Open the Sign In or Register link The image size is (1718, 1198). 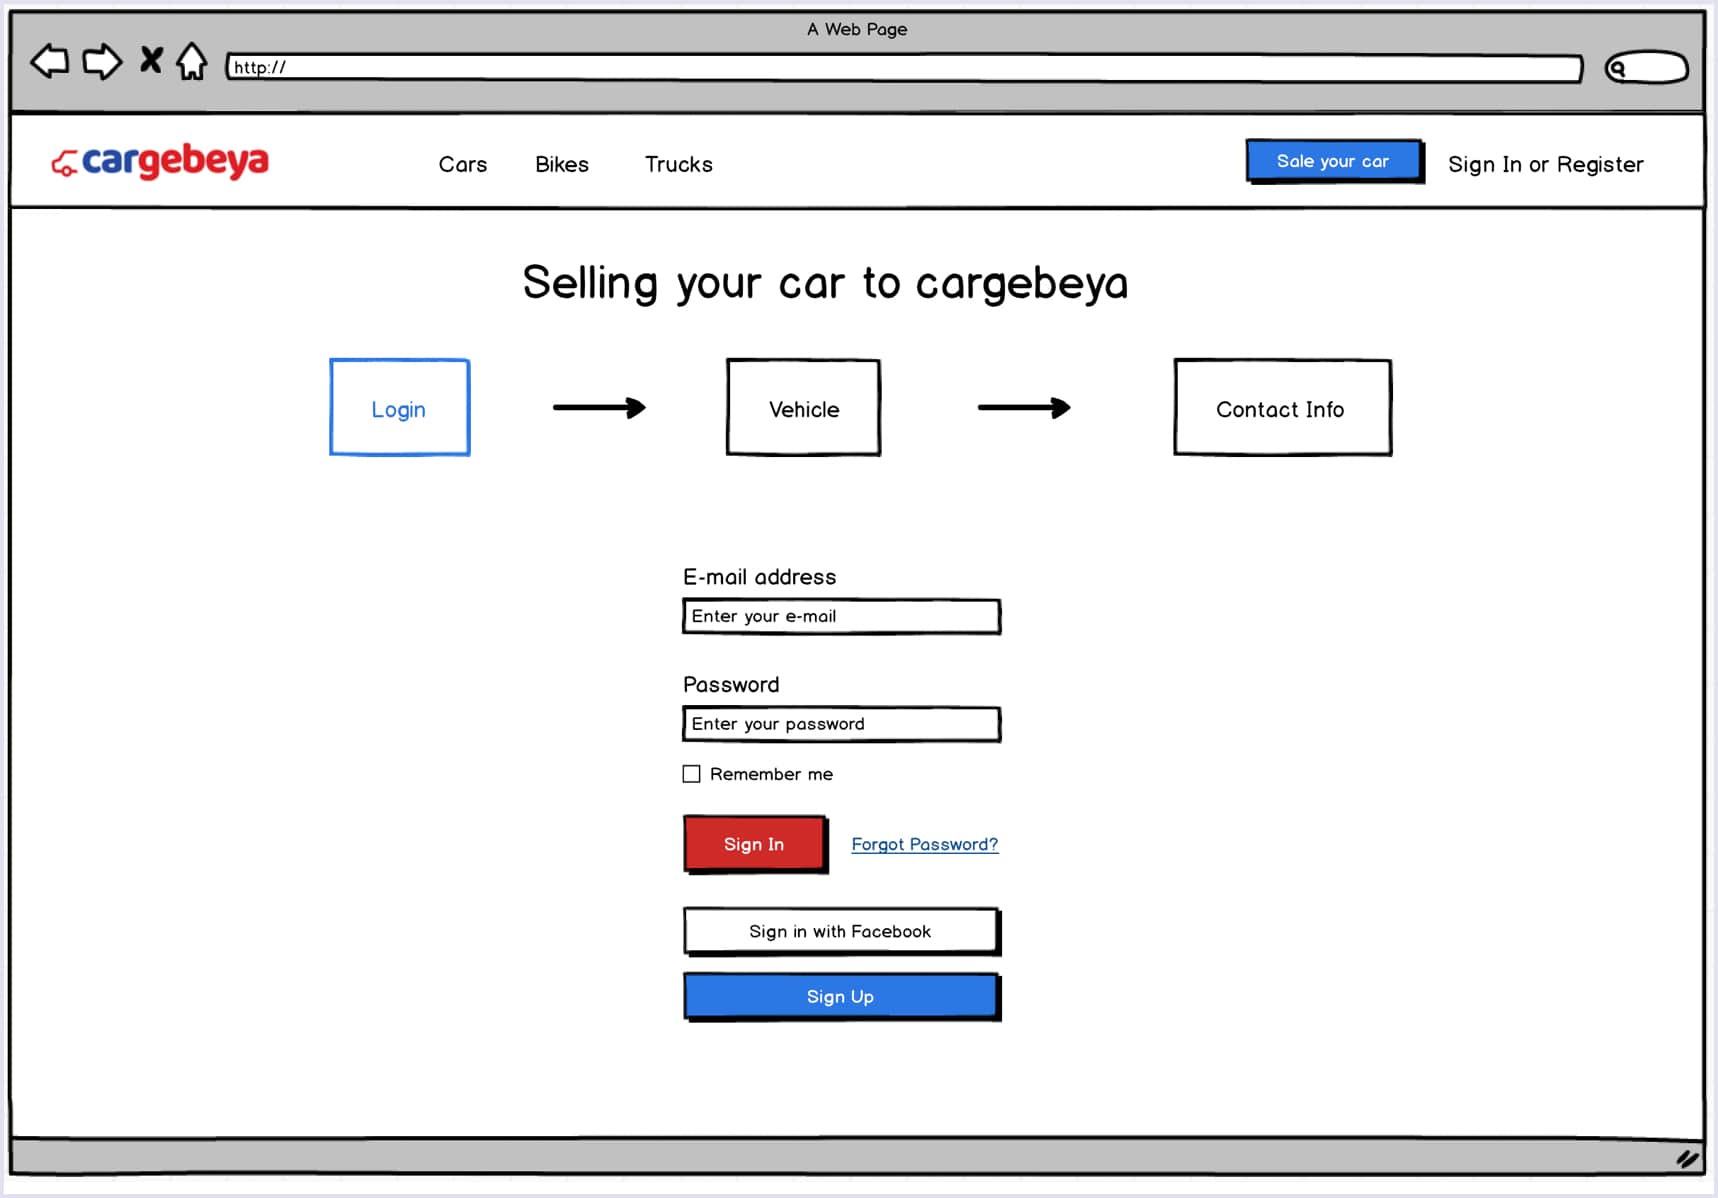click(x=1545, y=164)
